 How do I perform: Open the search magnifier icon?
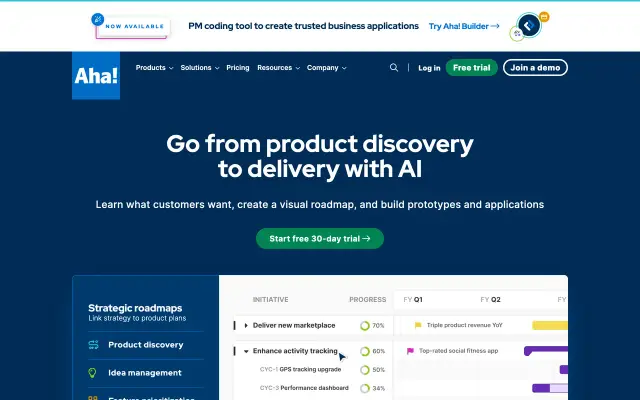click(394, 68)
